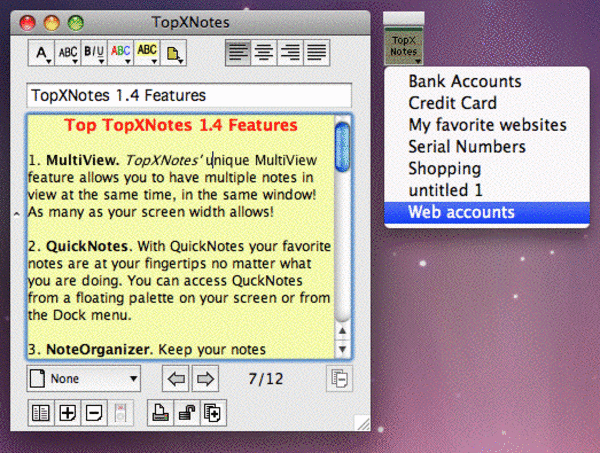Screen dimensions: 600x453
Task: Center align the note text
Action: coord(263,52)
